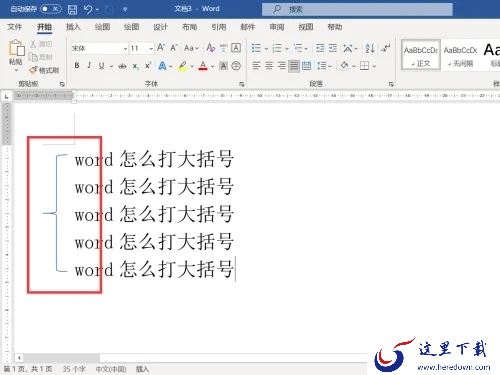Open the 文件 (File) menu

pos(15,27)
